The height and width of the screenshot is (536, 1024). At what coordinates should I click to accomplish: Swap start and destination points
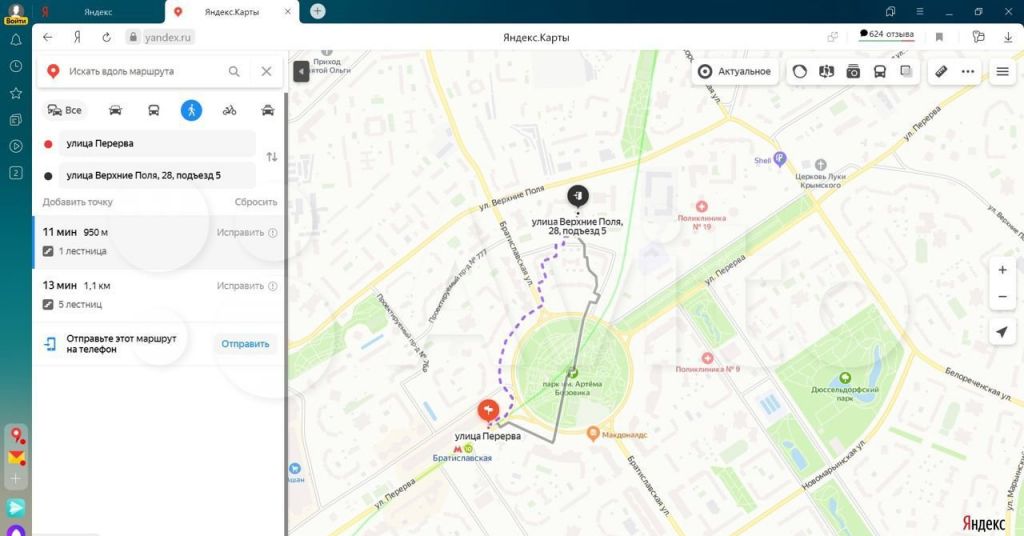point(272,157)
